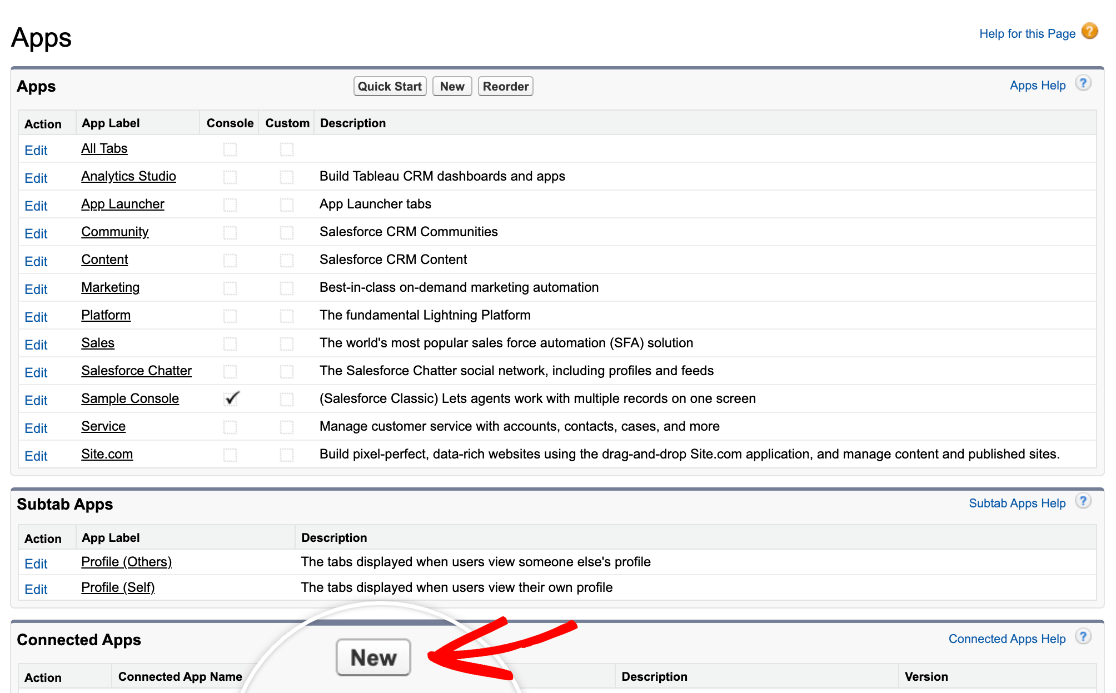The width and height of the screenshot is (1116, 693).
Task: Open the Apps Help link
Action: click(x=1038, y=85)
